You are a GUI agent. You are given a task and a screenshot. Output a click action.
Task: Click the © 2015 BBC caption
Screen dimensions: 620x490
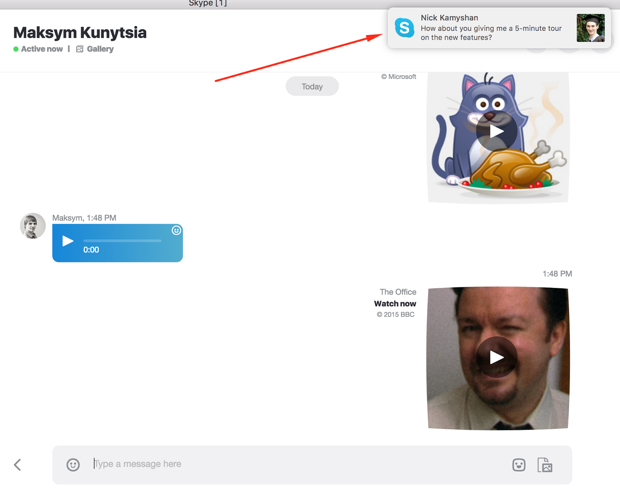tap(395, 314)
